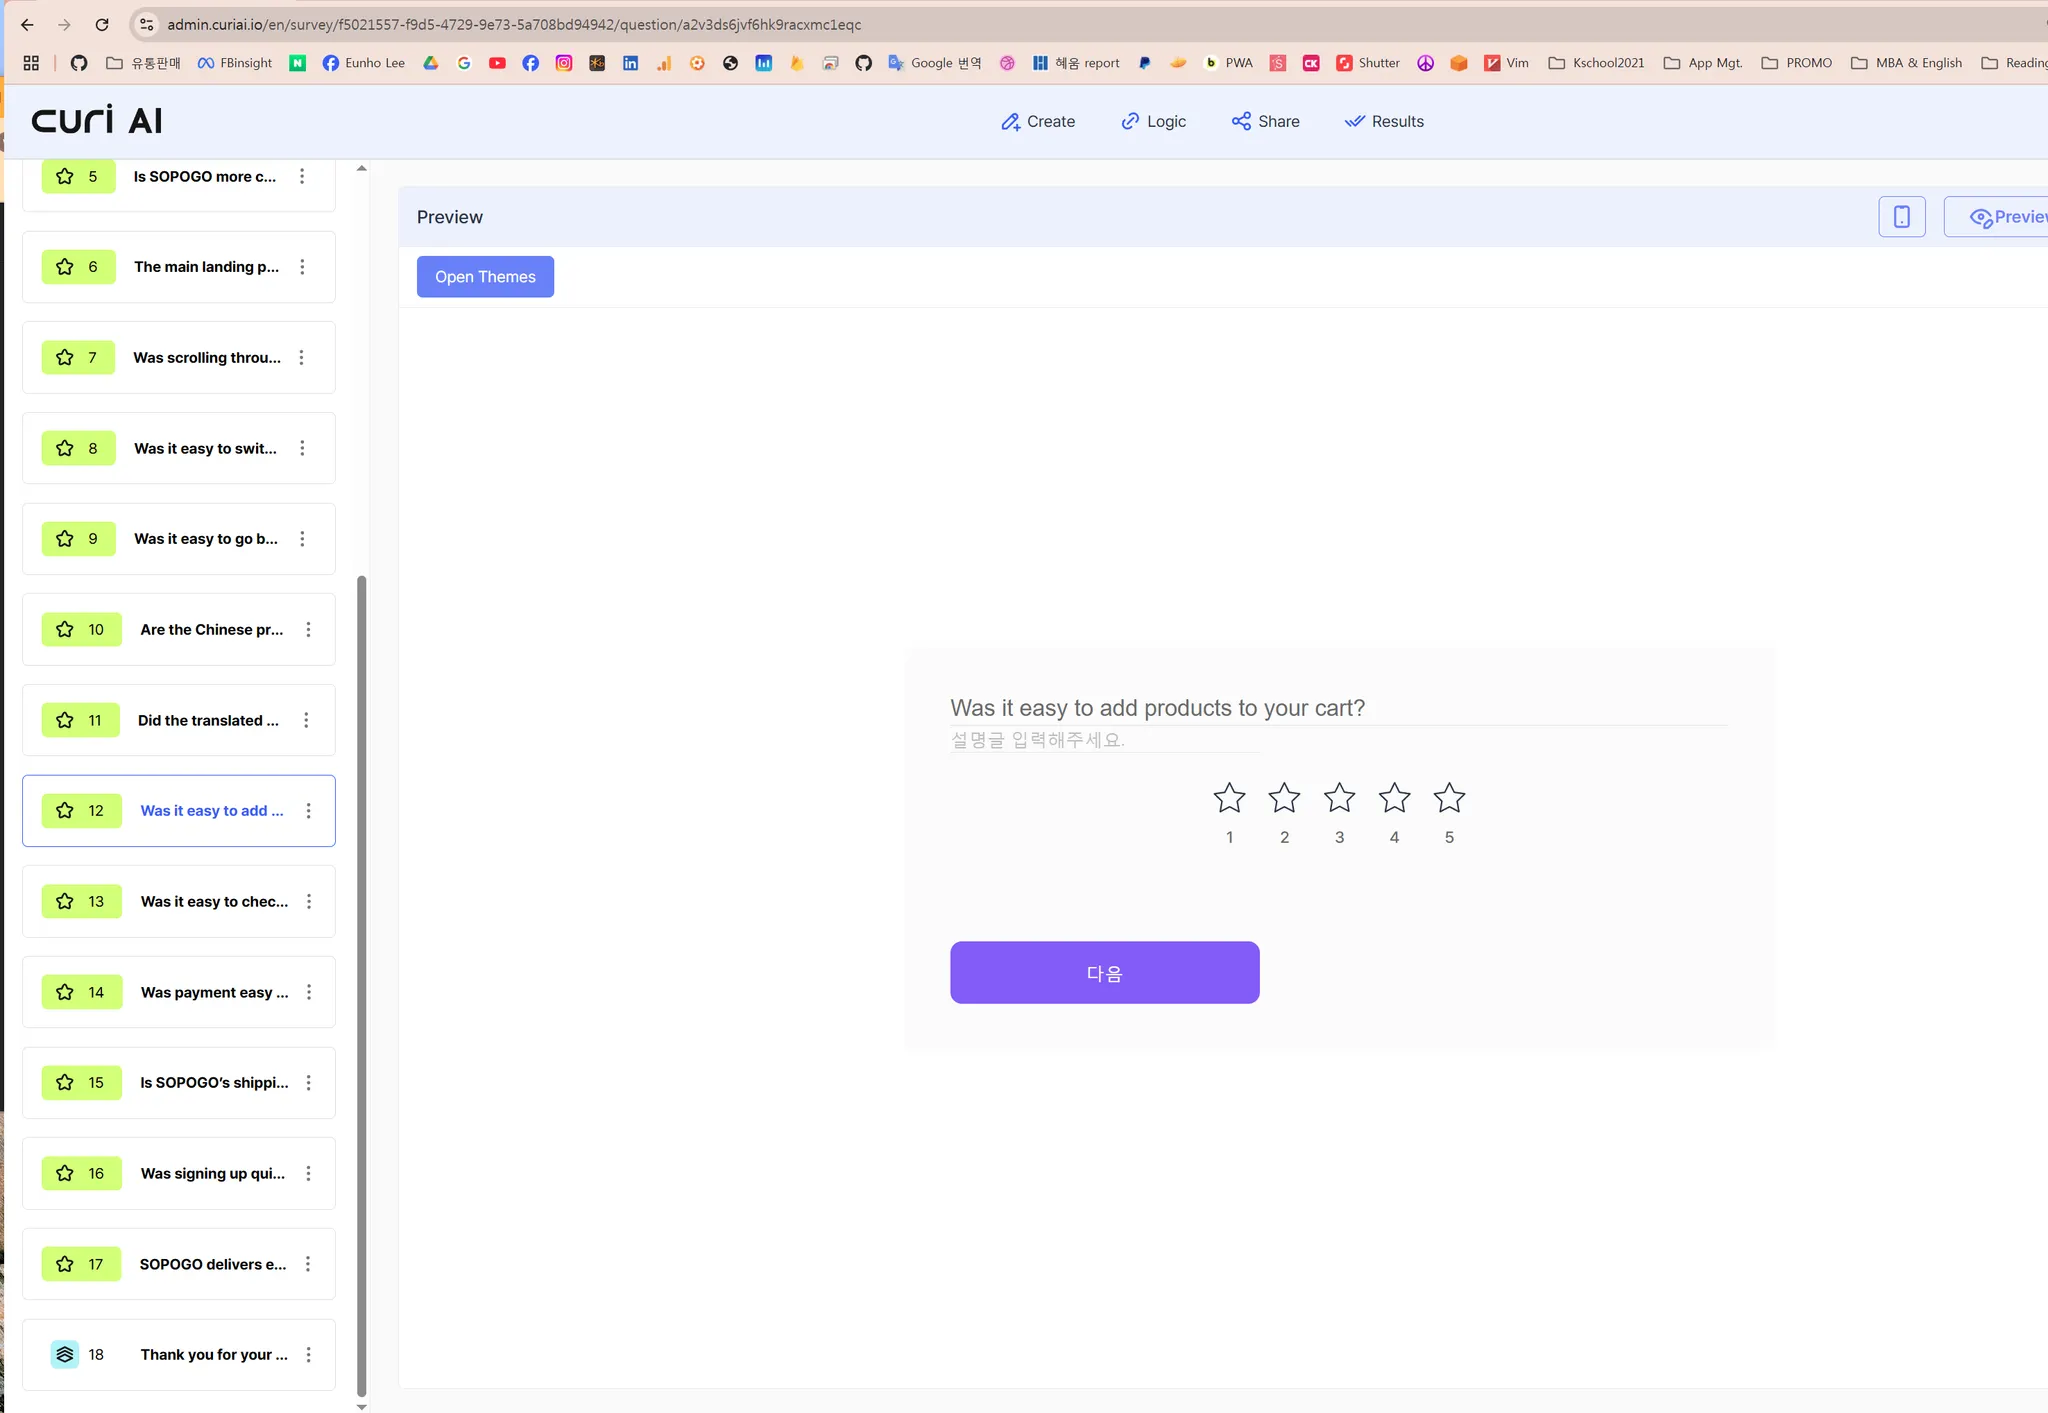Click the Preview button with eye icon

point(2005,217)
